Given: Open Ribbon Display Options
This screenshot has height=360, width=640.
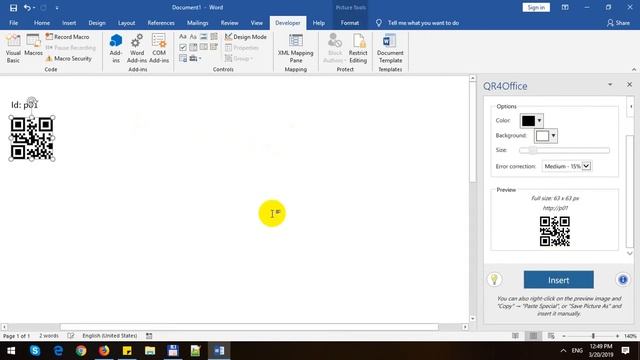Looking at the screenshot, I should (x=565, y=7).
